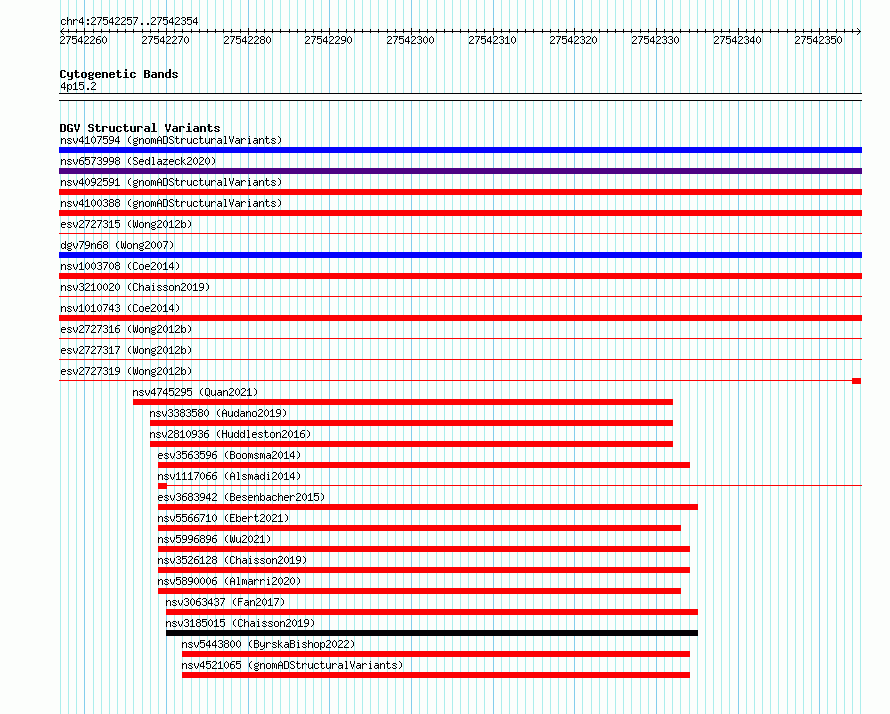Viewport: 890px width, 714px height.
Task: Click the 4p15.2 band label
Action: (x=78, y=87)
